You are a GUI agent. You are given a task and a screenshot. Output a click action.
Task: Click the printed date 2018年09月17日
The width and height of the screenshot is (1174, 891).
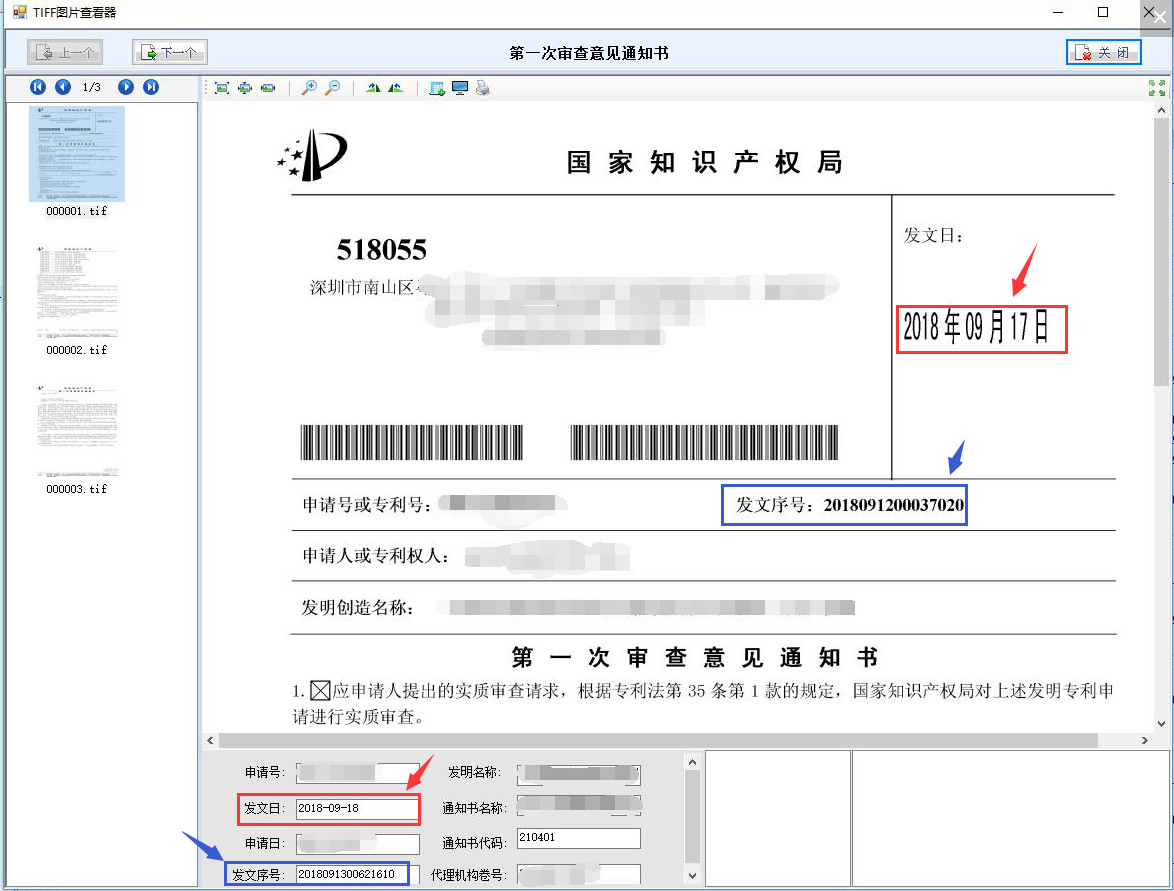[x=976, y=327]
